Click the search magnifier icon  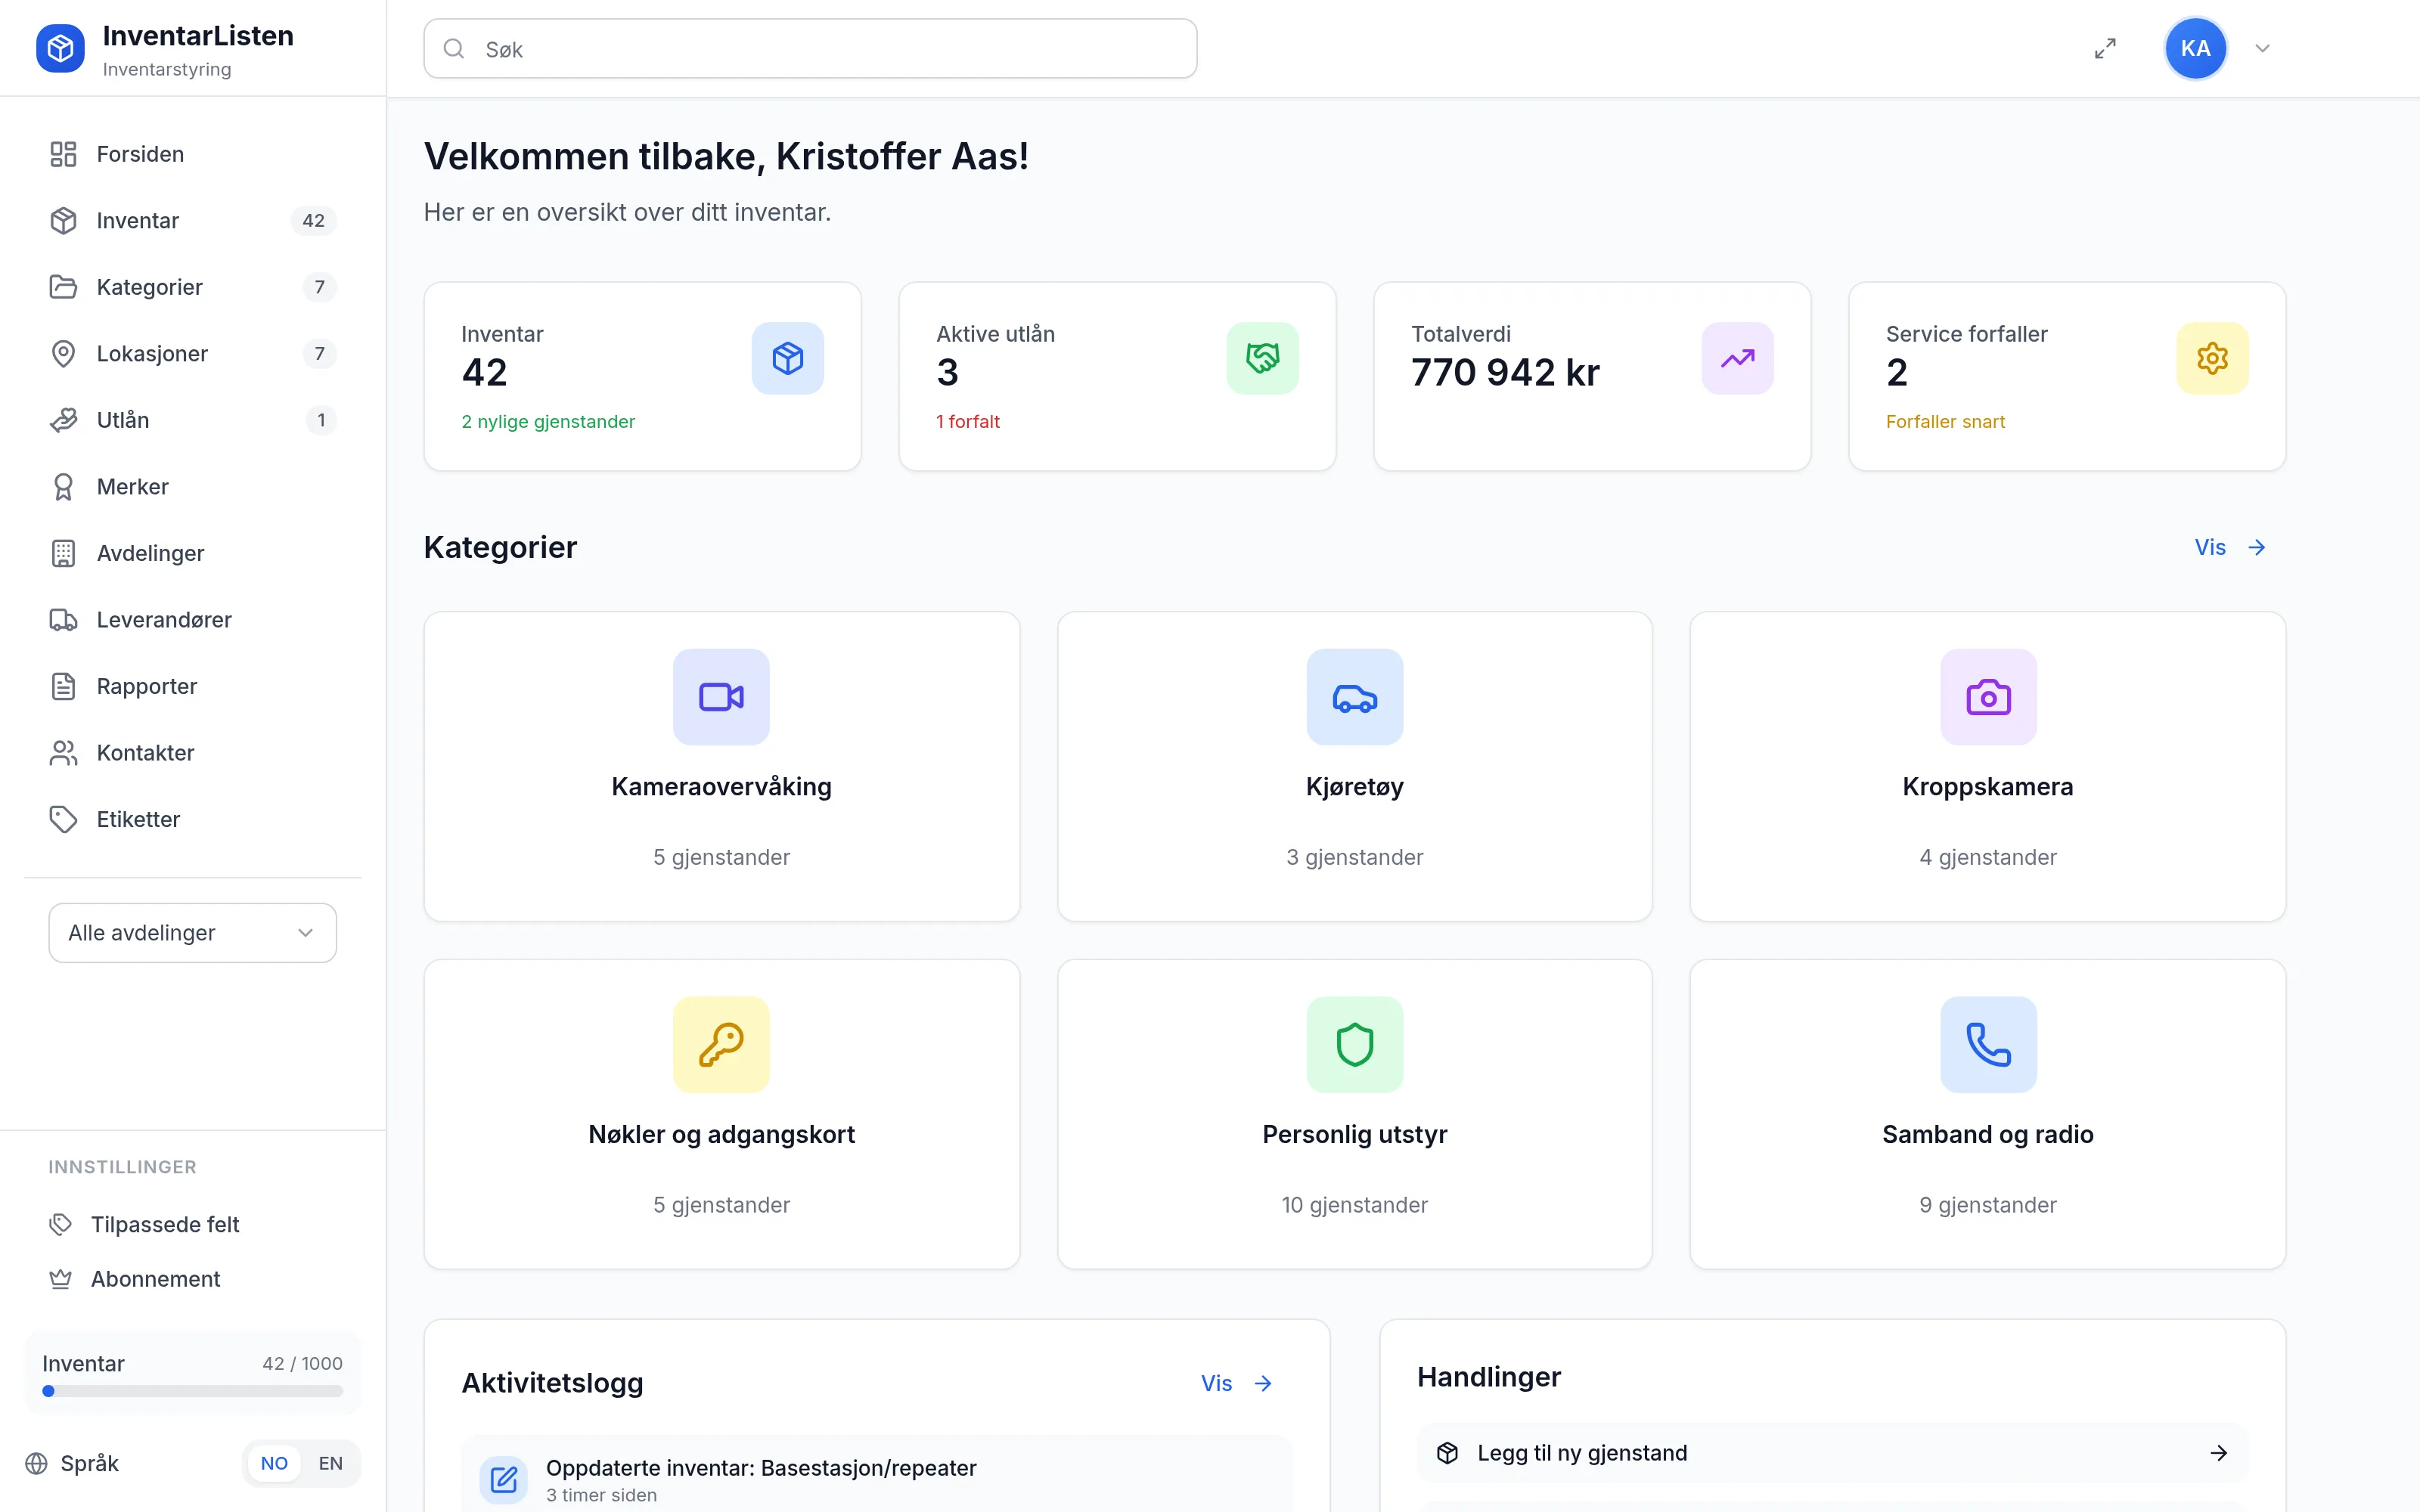point(454,48)
